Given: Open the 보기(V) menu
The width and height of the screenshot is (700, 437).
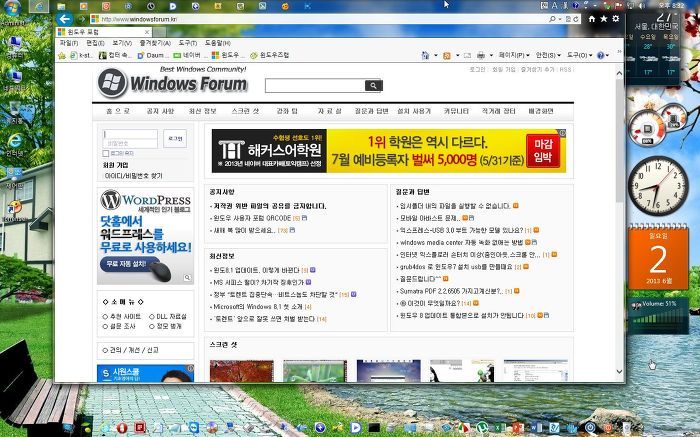Looking at the screenshot, I should pyautogui.click(x=122, y=43).
